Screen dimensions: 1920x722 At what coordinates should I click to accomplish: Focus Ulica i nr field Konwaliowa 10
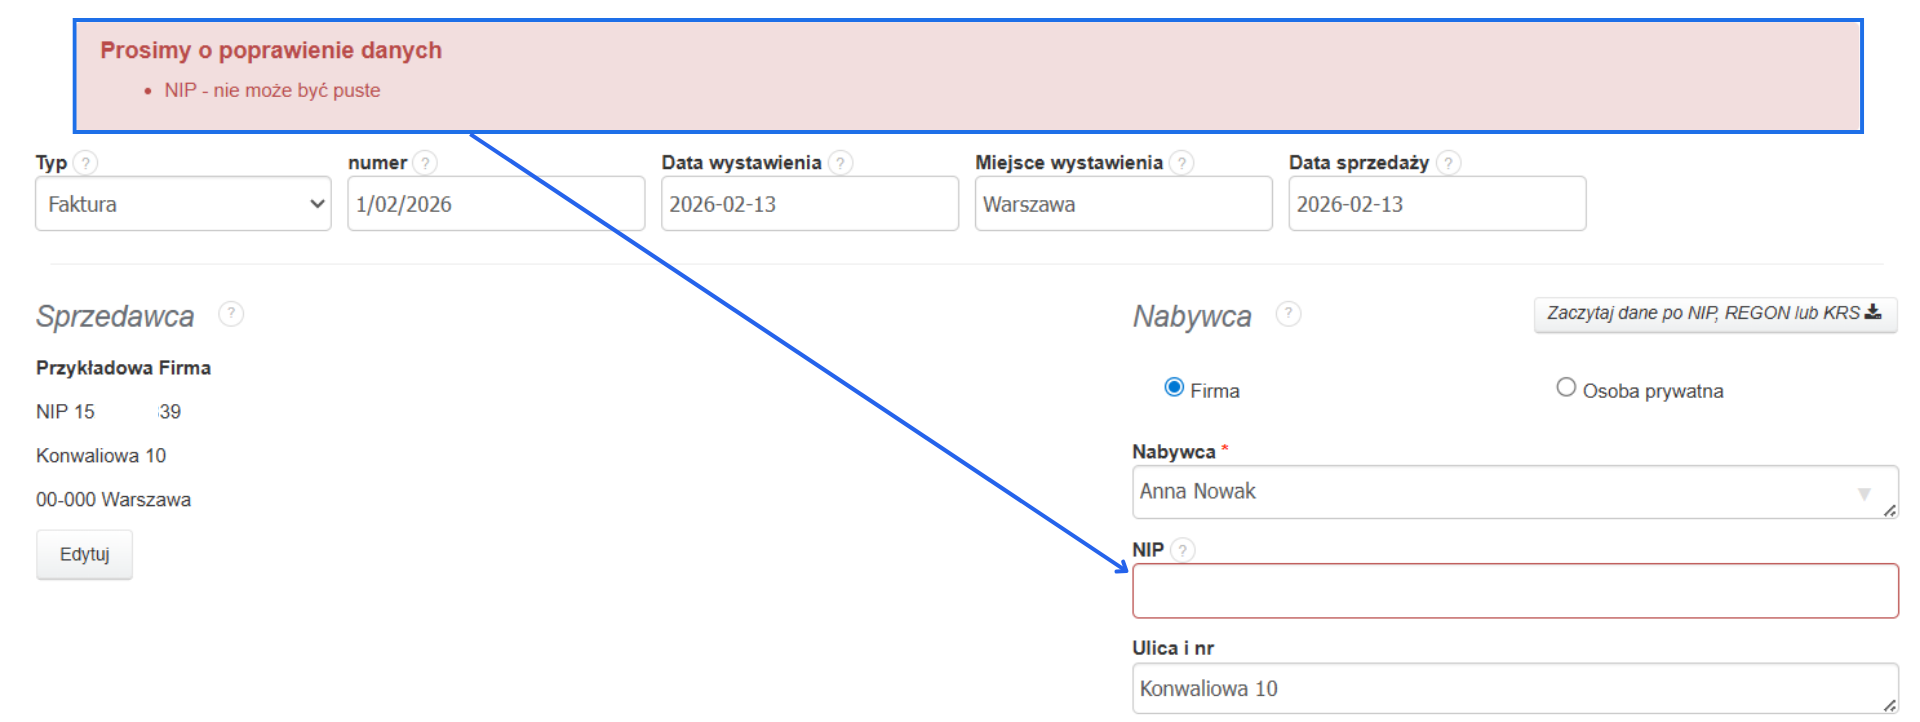tap(1515, 689)
